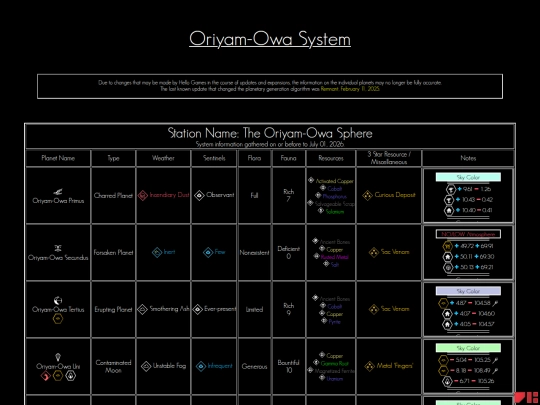540x405 pixels.
Task: Click the Unstable Fog weather icon
Action: [146, 366]
